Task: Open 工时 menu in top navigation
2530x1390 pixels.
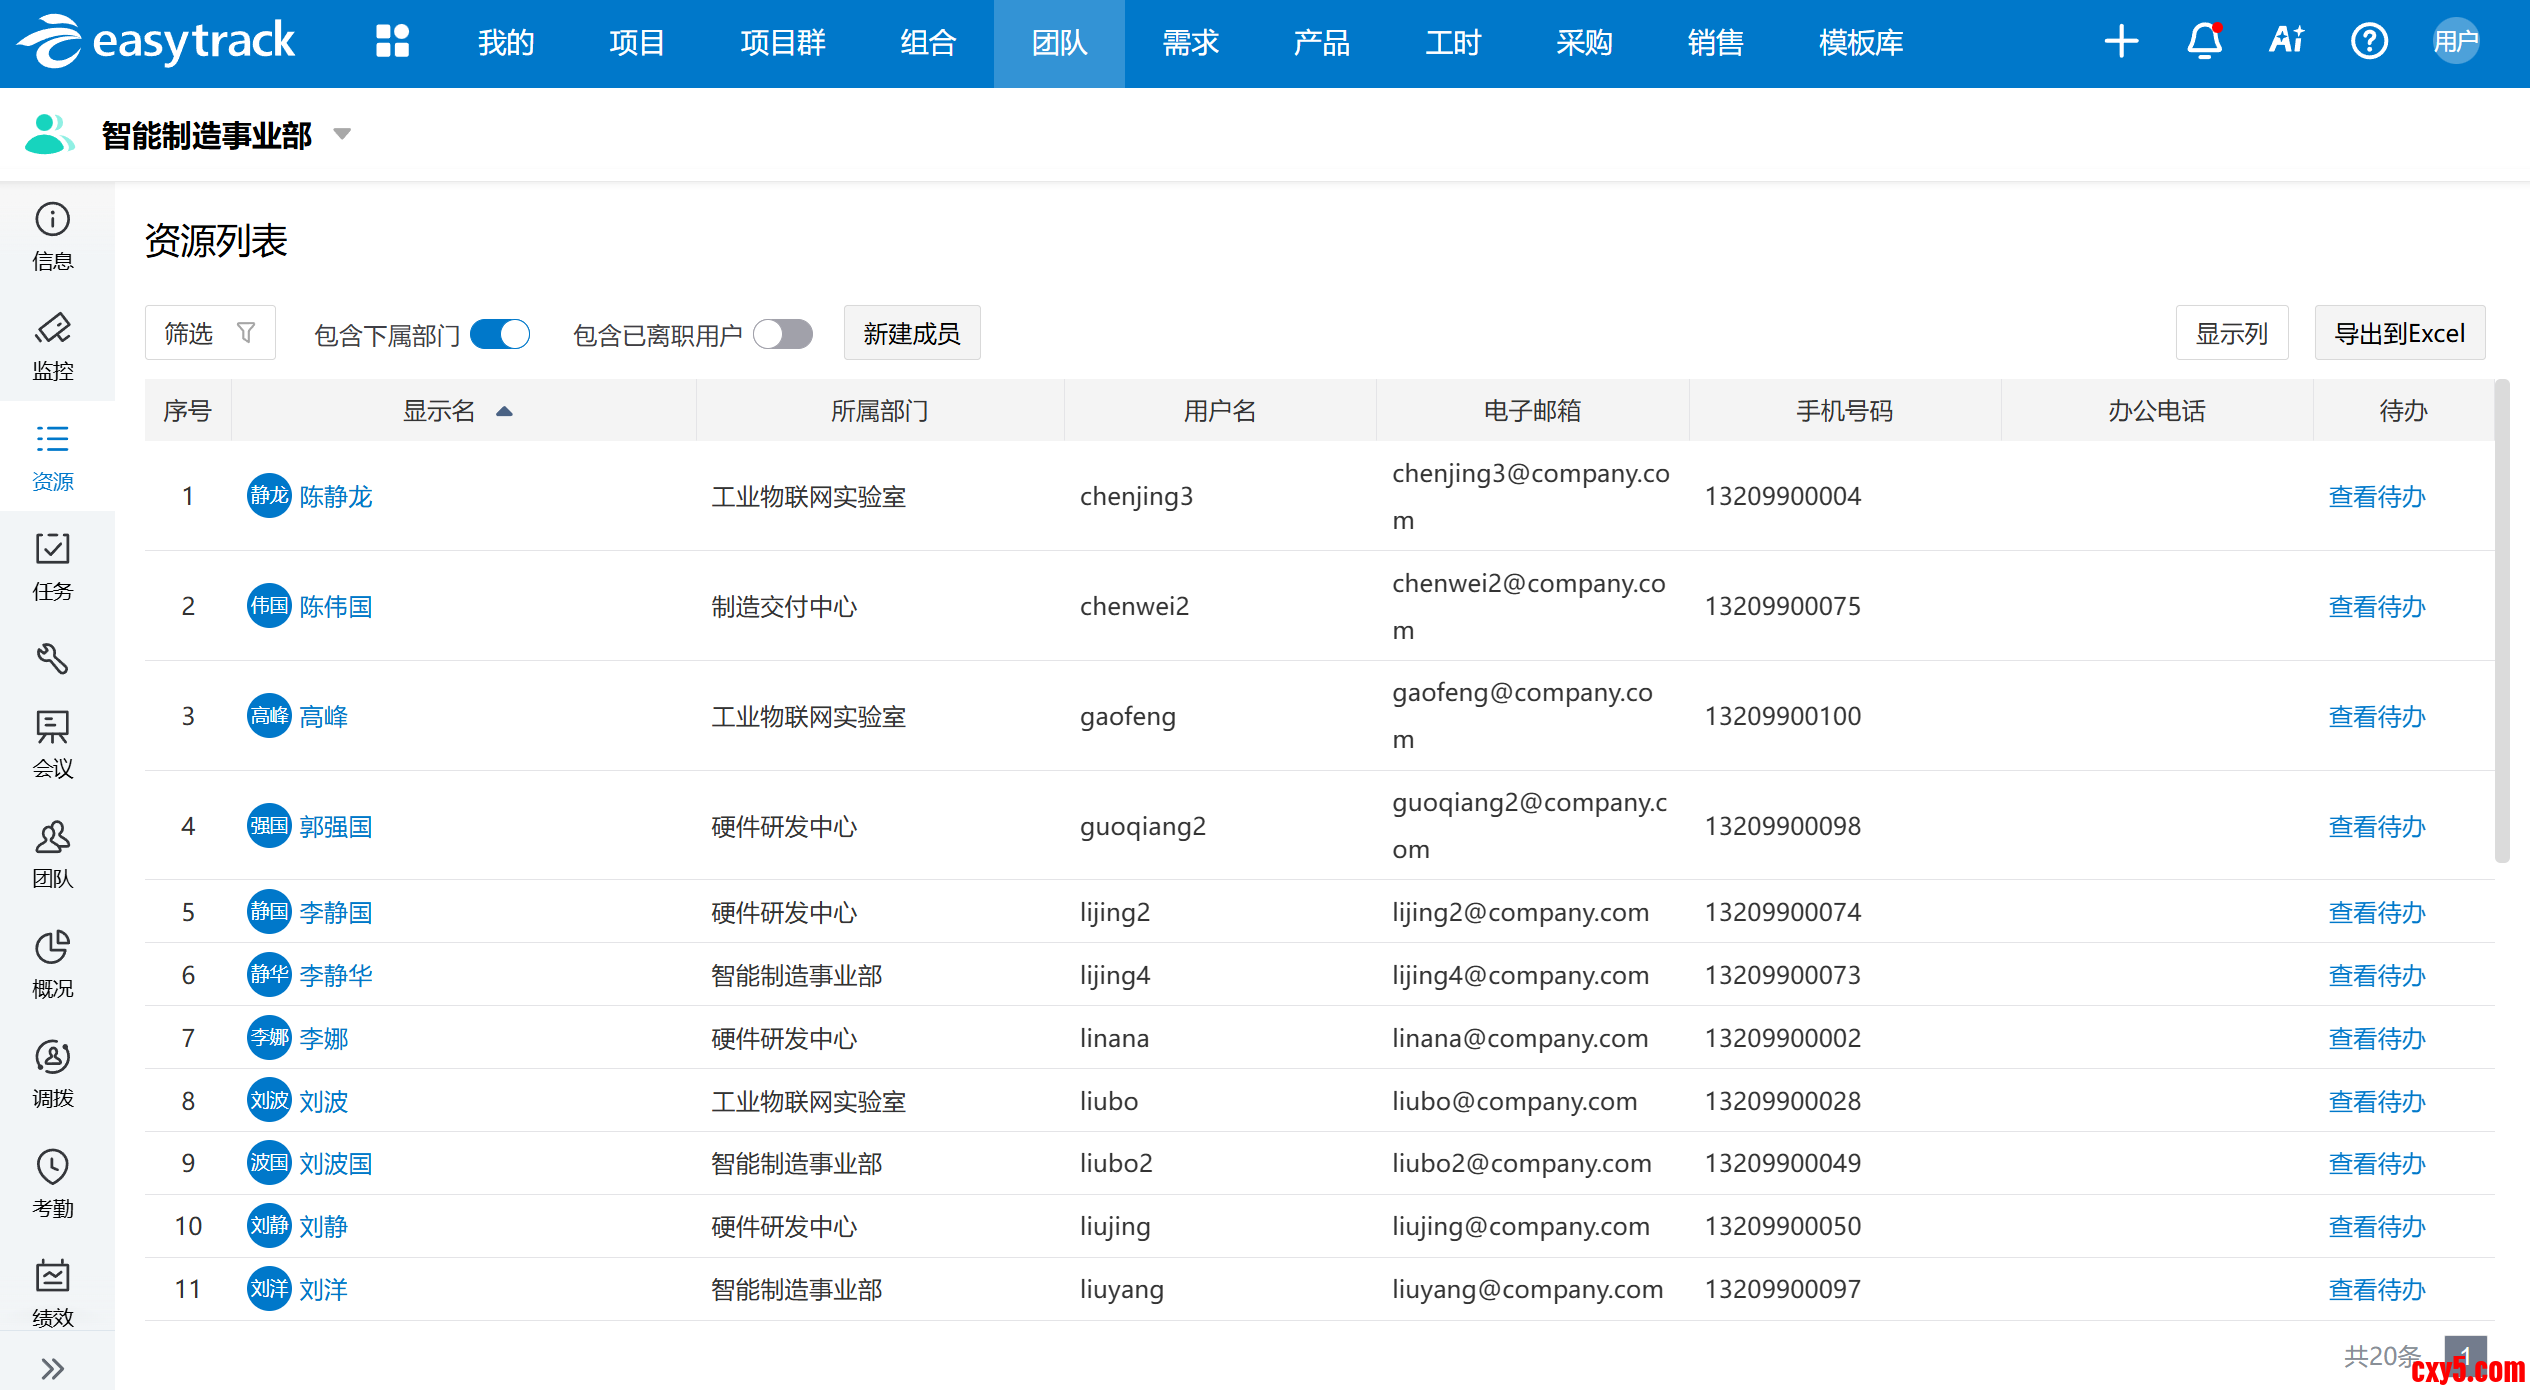Action: [1452, 43]
